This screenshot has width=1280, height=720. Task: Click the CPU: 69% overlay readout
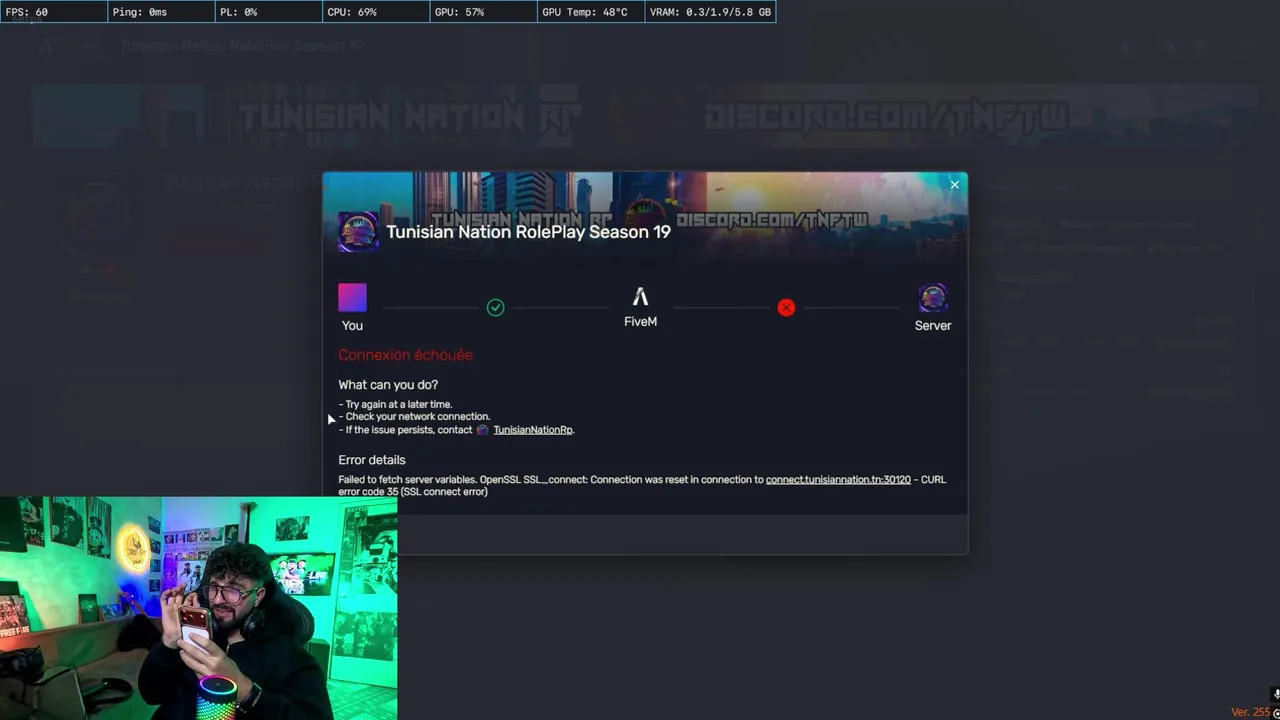376,12
